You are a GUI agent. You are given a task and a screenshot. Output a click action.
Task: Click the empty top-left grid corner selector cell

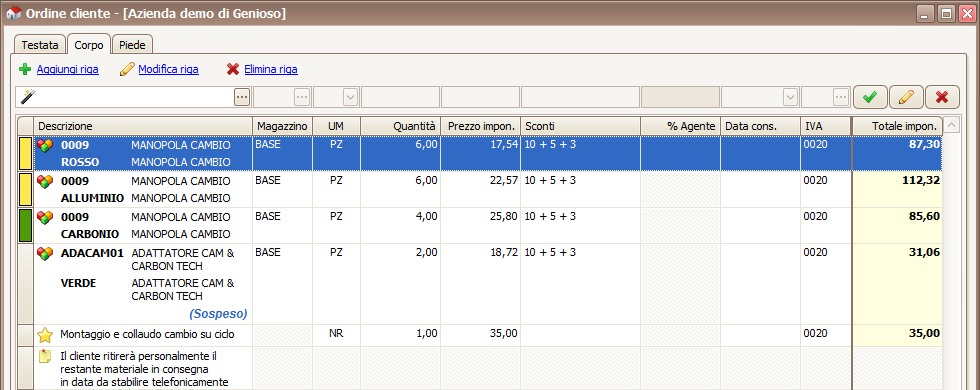tap(25, 126)
